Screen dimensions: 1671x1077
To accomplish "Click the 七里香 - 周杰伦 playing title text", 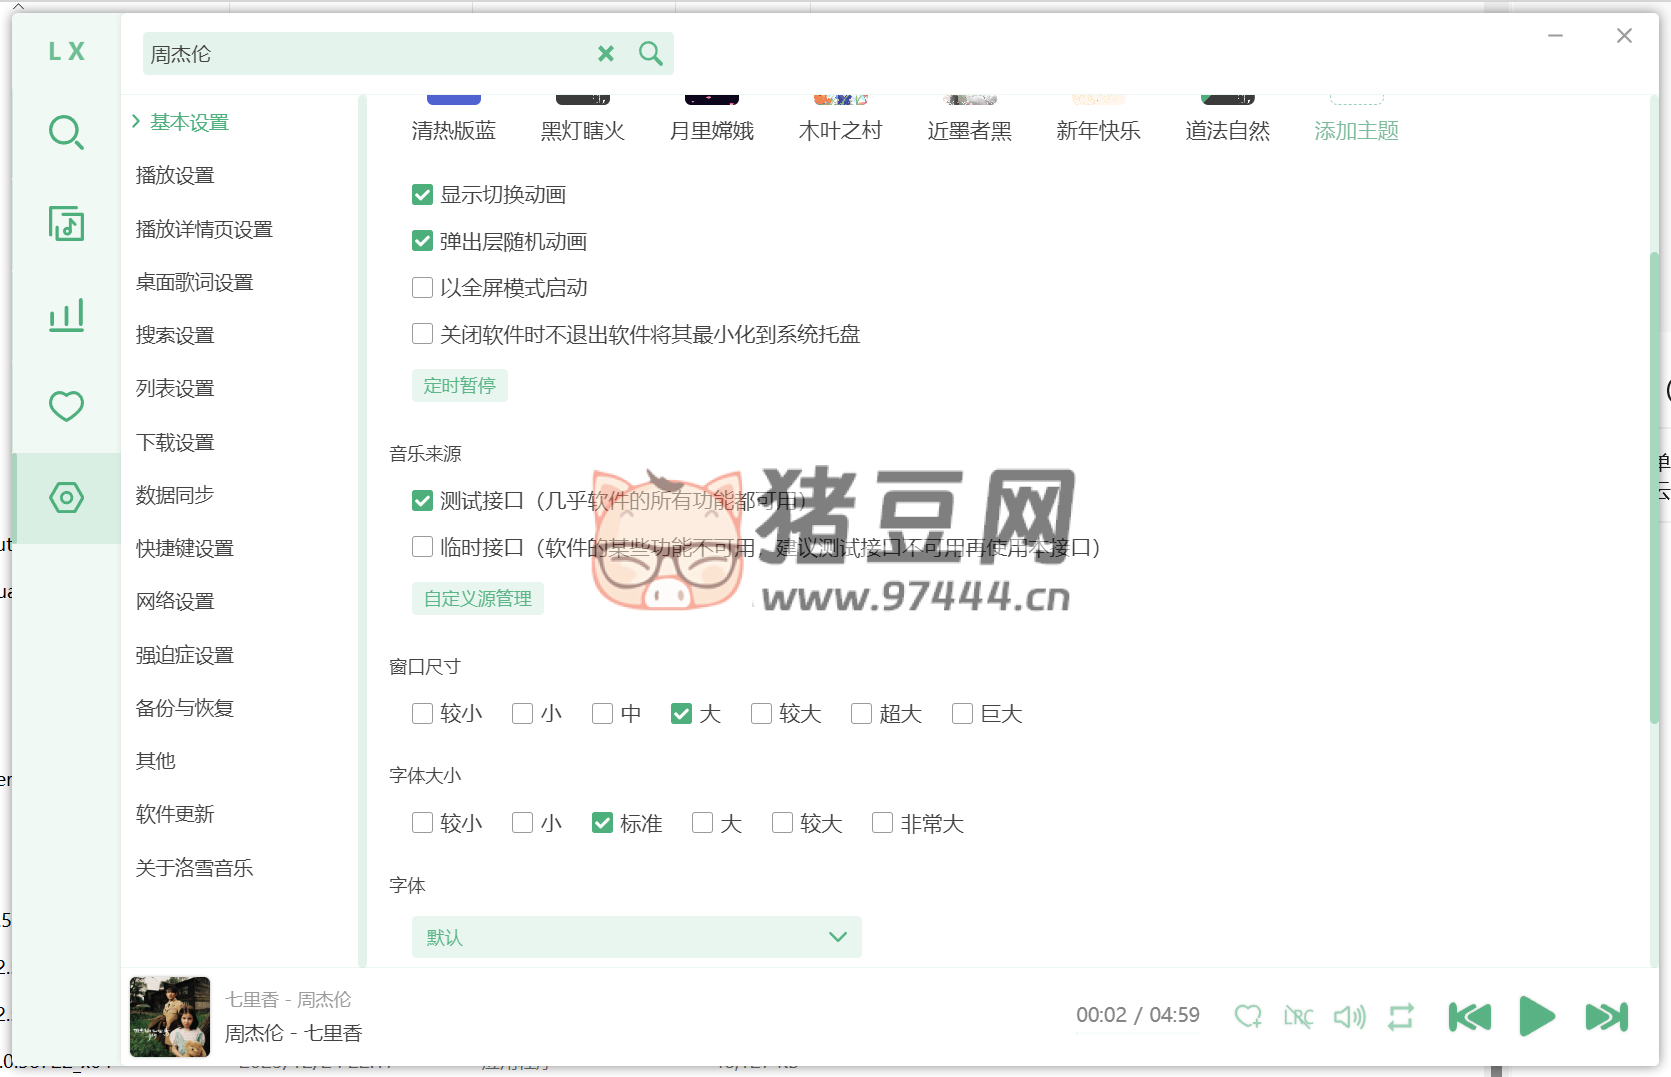I will (x=288, y=999).
